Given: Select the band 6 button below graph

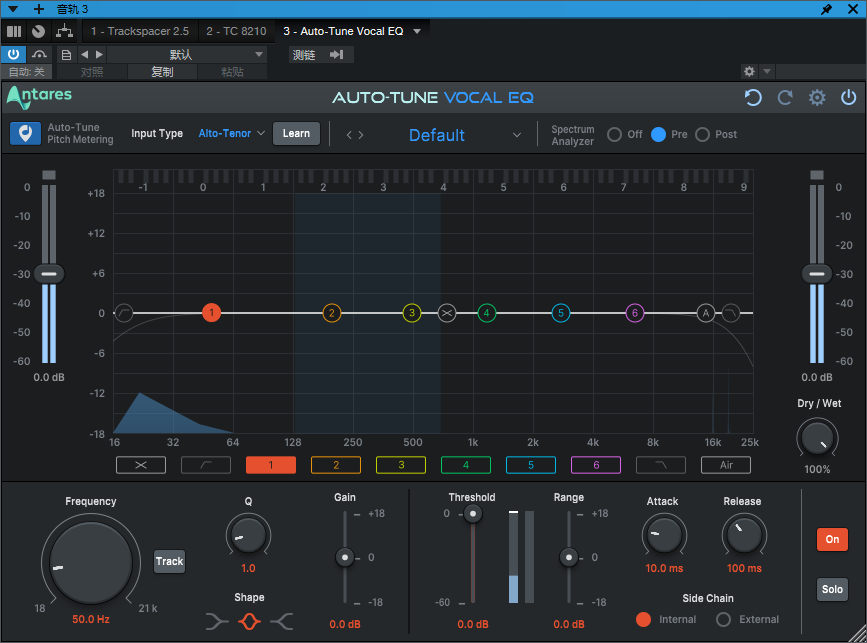Looking at the screenshot, I should 596,465.
